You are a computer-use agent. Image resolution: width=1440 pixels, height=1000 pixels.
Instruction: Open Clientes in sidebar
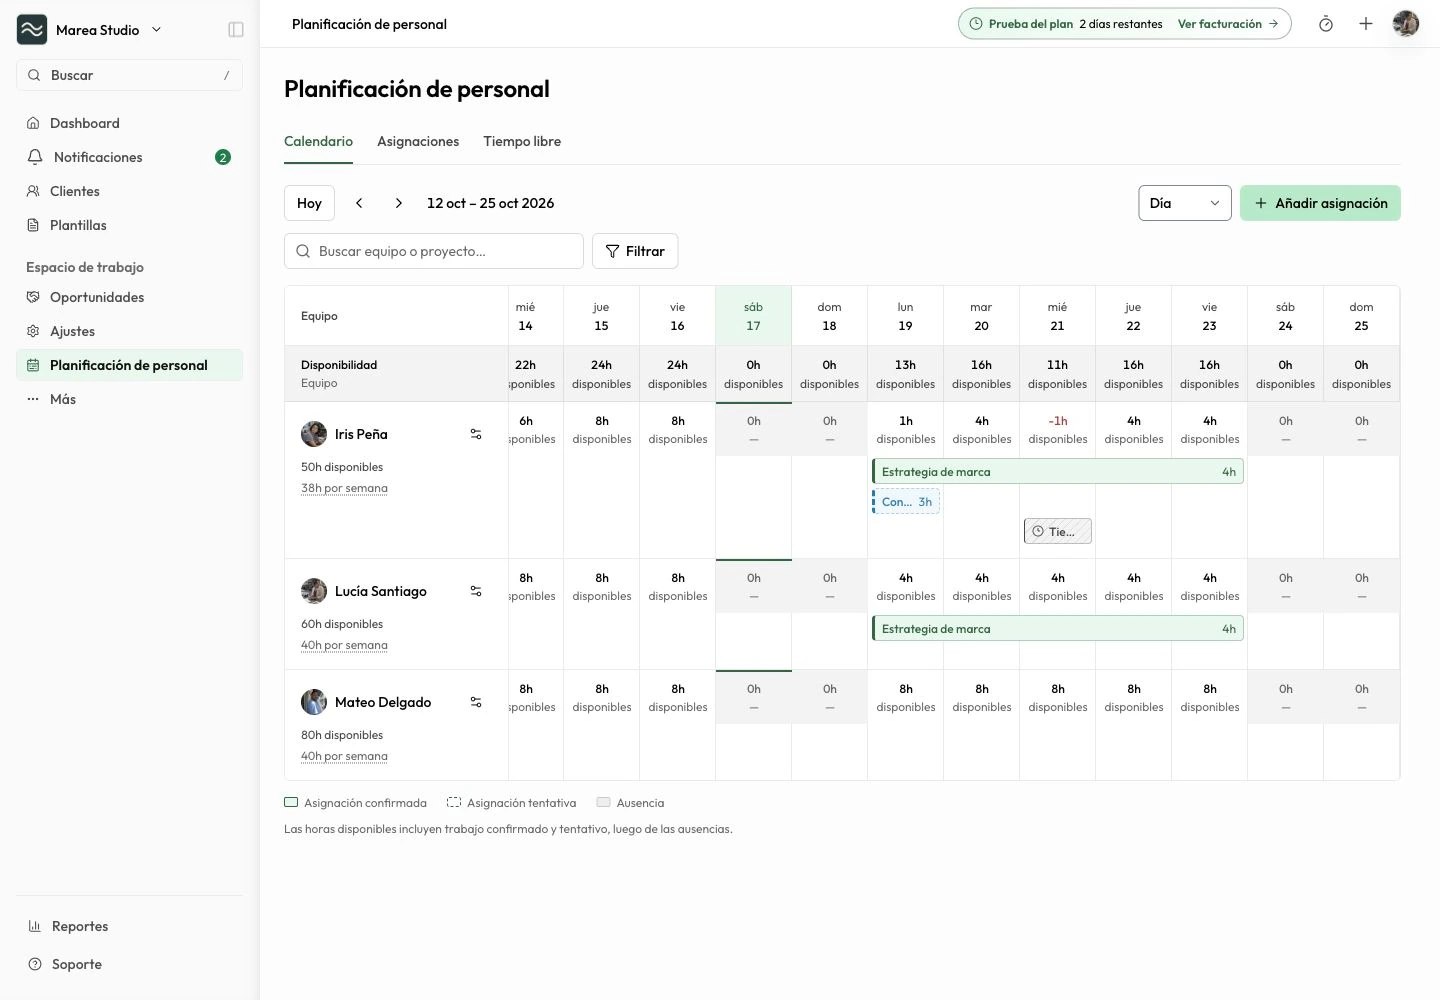(129, 191)
